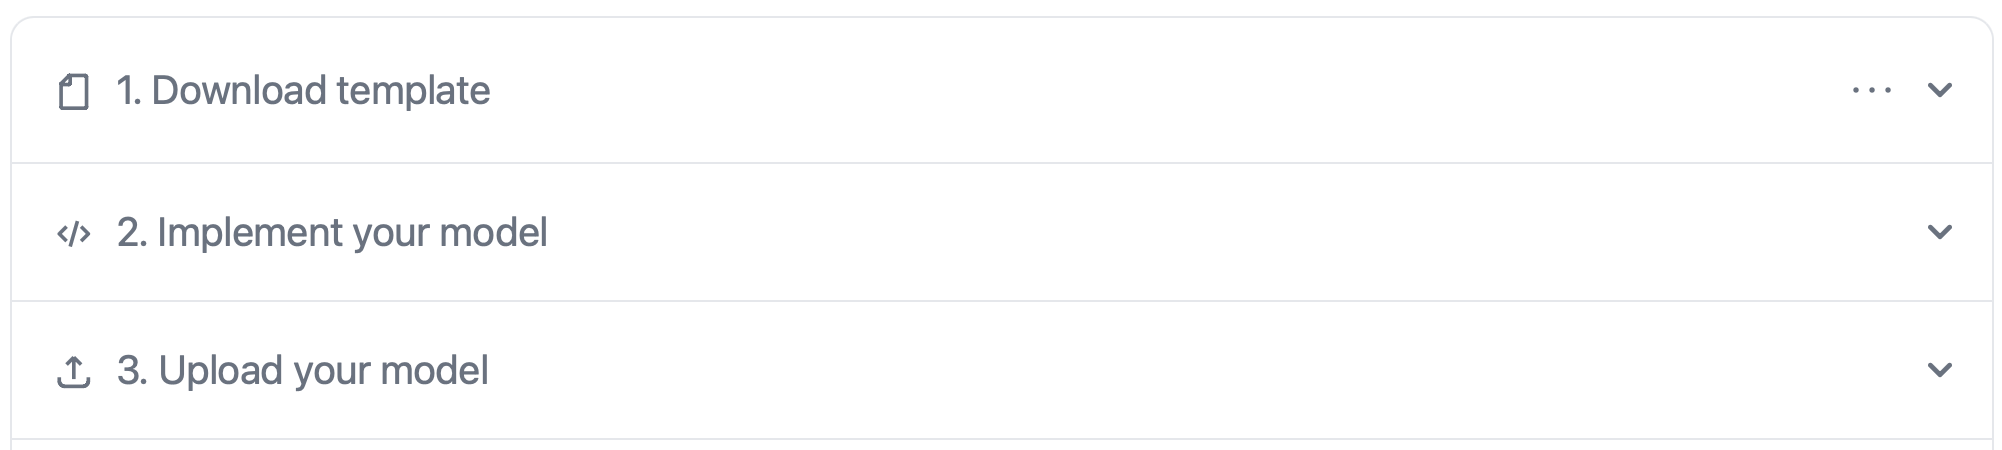
Task: Select the upload tray icon of step 3
Action: [x=74, y=371]
